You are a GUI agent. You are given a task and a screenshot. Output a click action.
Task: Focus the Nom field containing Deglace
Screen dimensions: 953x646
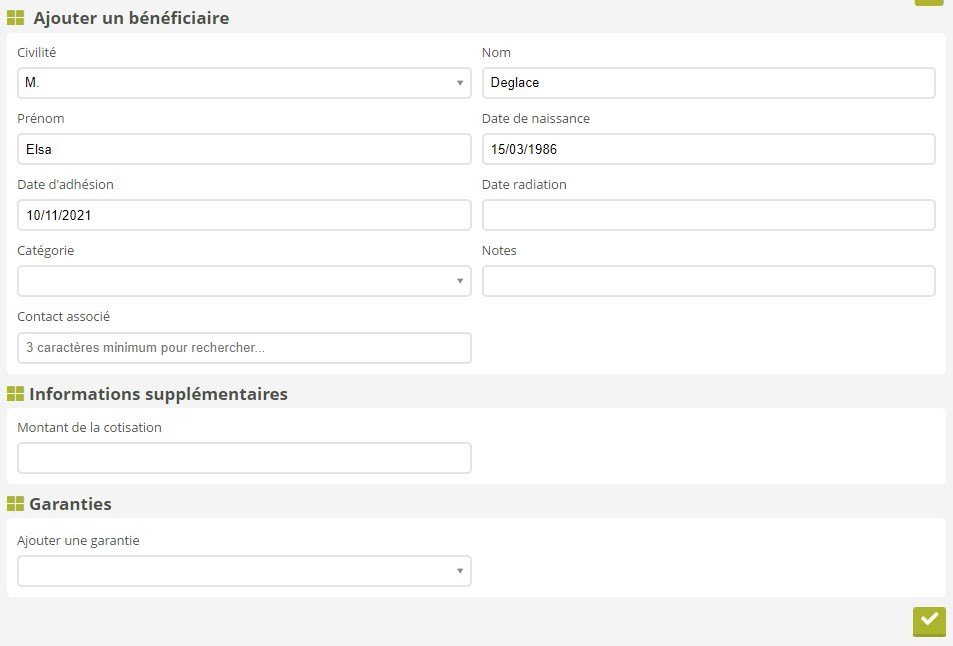pyautogui.click(x=708, y=83)
